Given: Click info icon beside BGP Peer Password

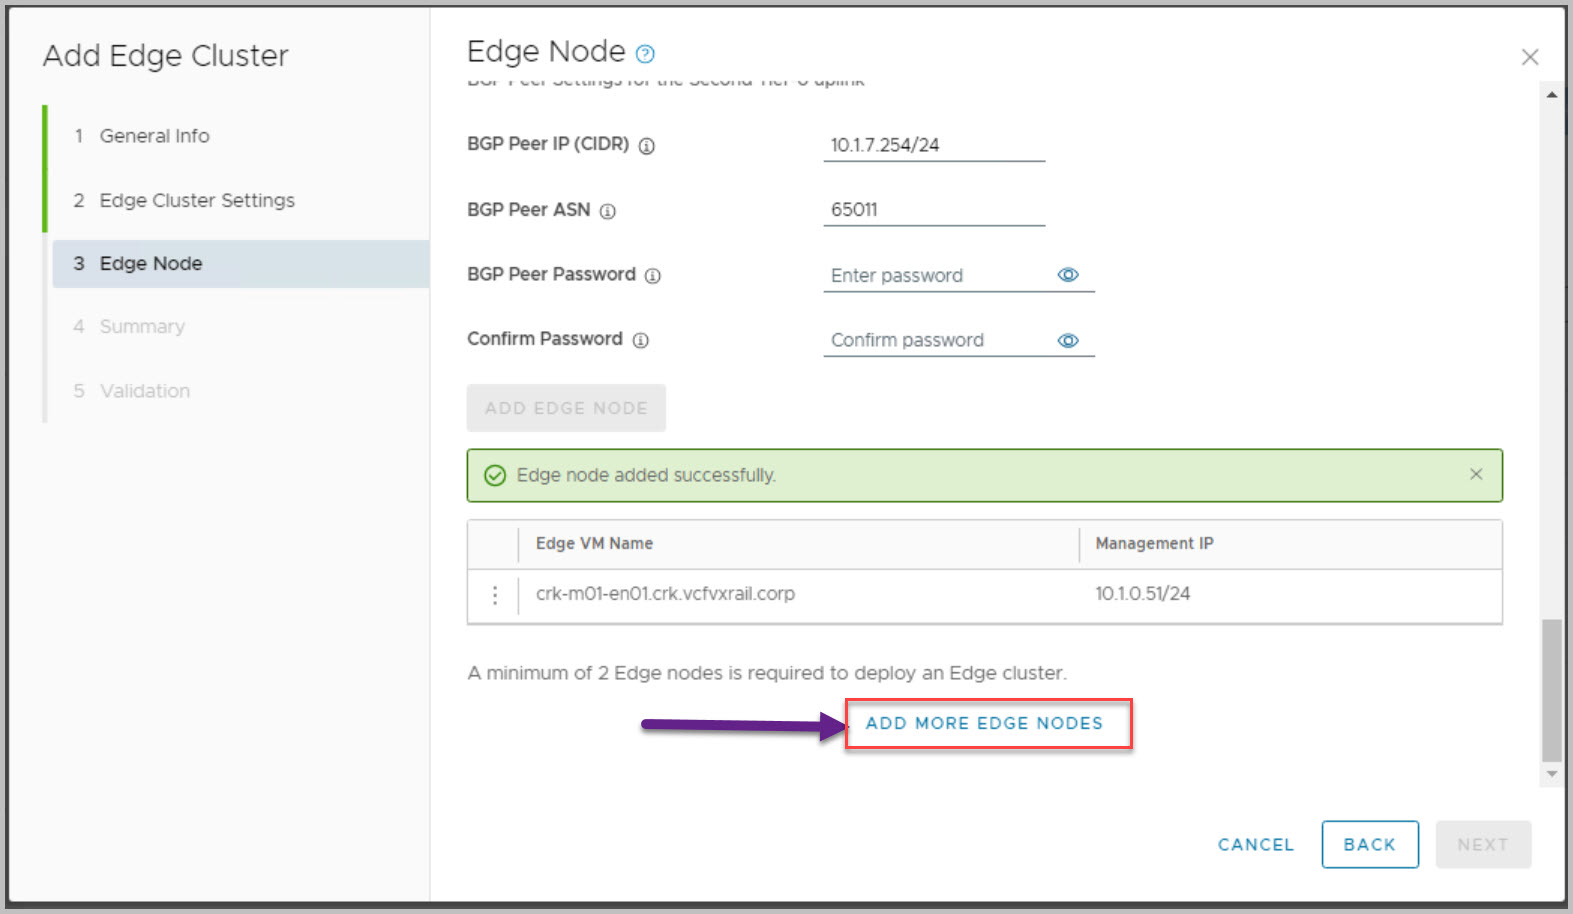Looking at the screenshot, I should pyautogui.click(x=653, y=276).
